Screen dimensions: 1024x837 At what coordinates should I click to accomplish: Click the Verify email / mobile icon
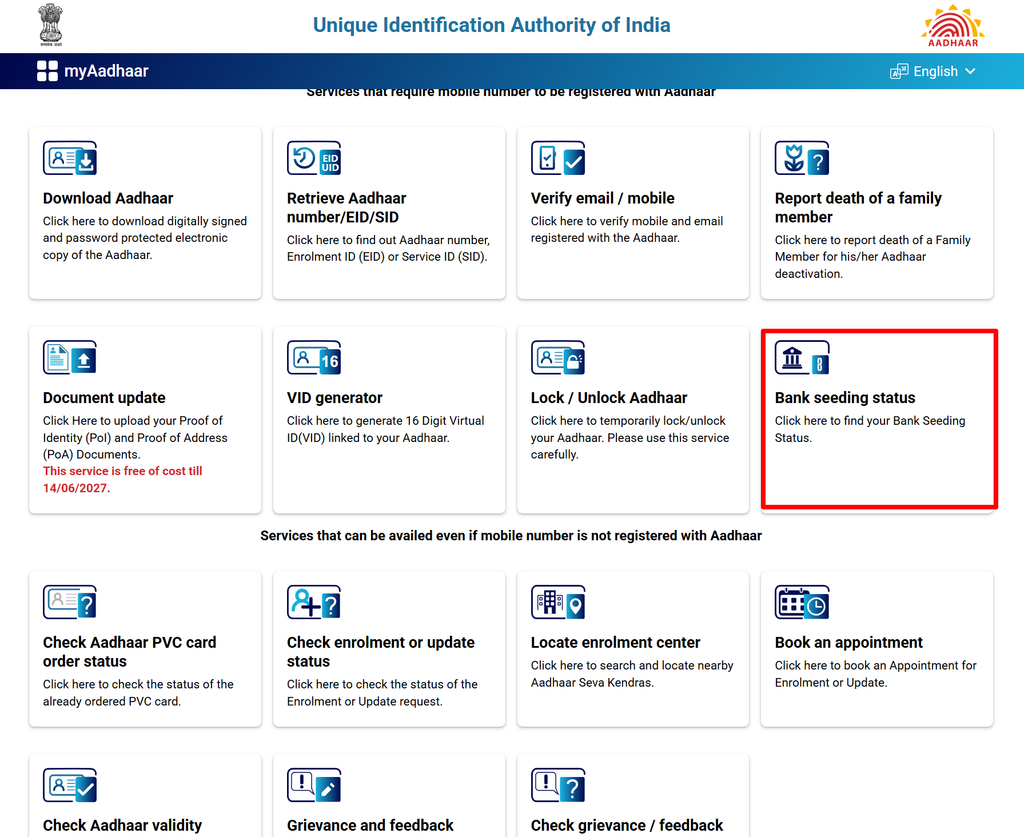click(x=558, y=158)
